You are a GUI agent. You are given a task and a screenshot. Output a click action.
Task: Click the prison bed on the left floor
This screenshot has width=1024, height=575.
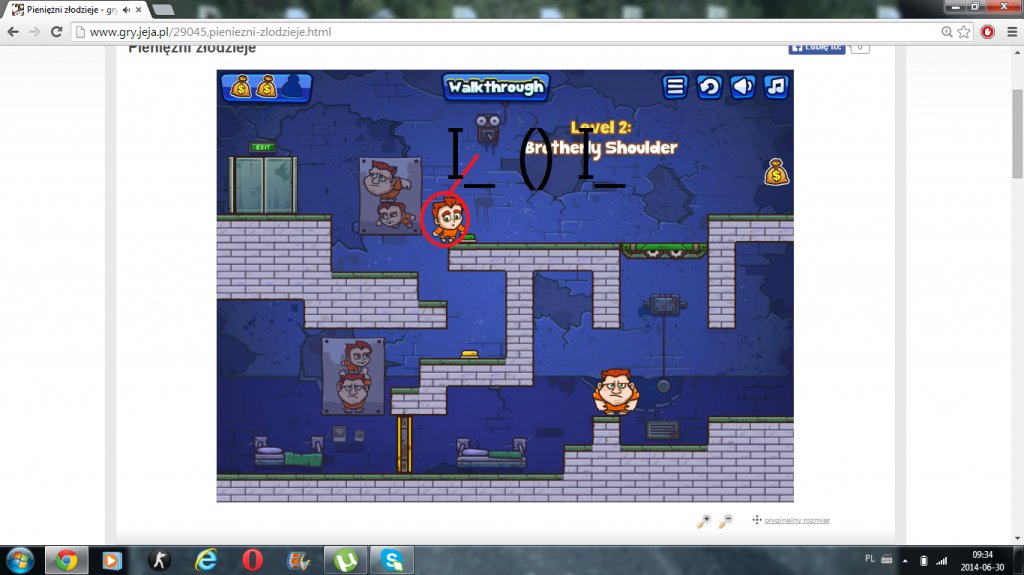(x=289, y=452)
